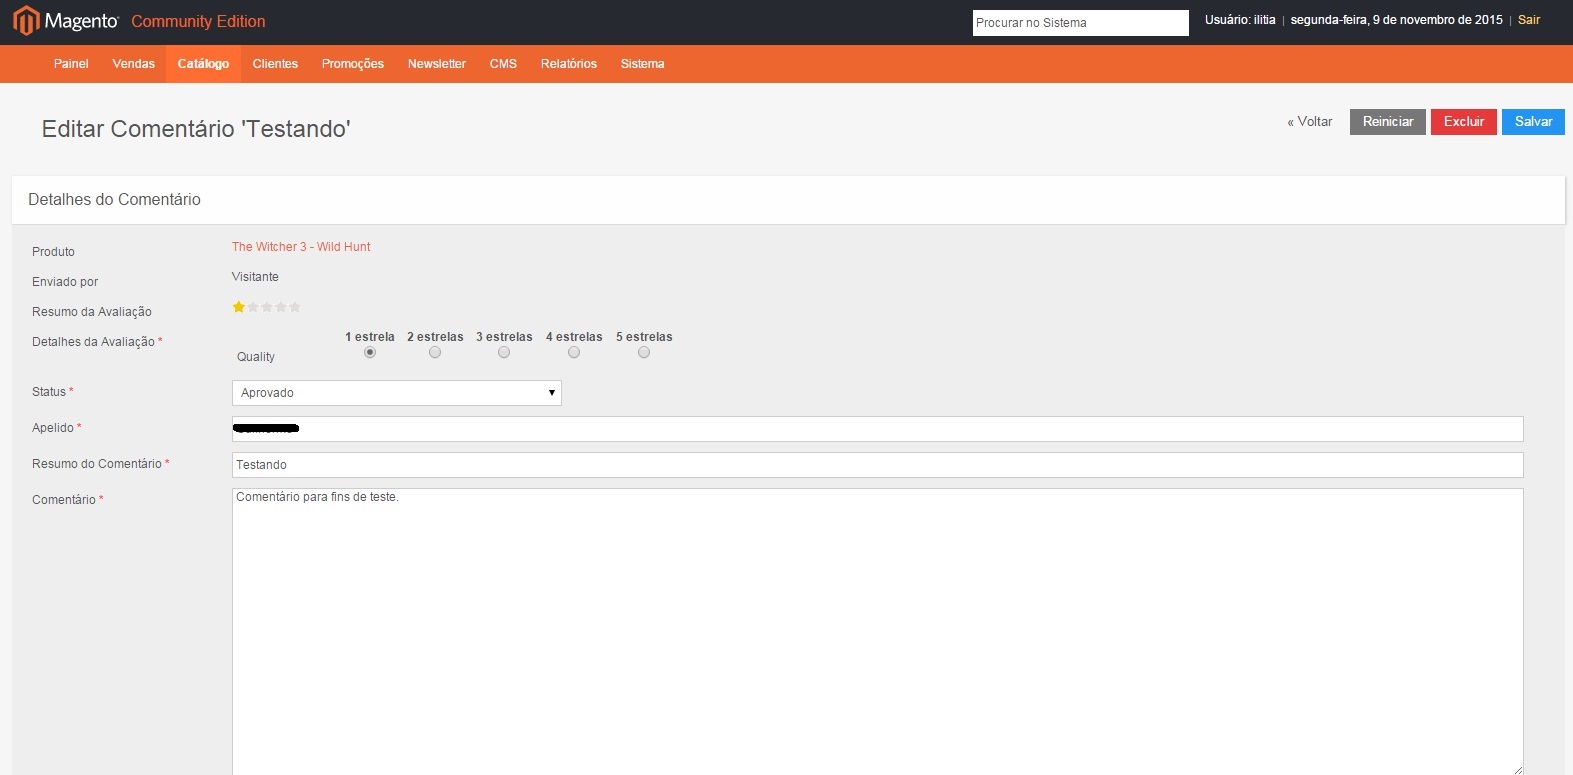Select the 2 estrelas radio button

click(x=435, y=352)
